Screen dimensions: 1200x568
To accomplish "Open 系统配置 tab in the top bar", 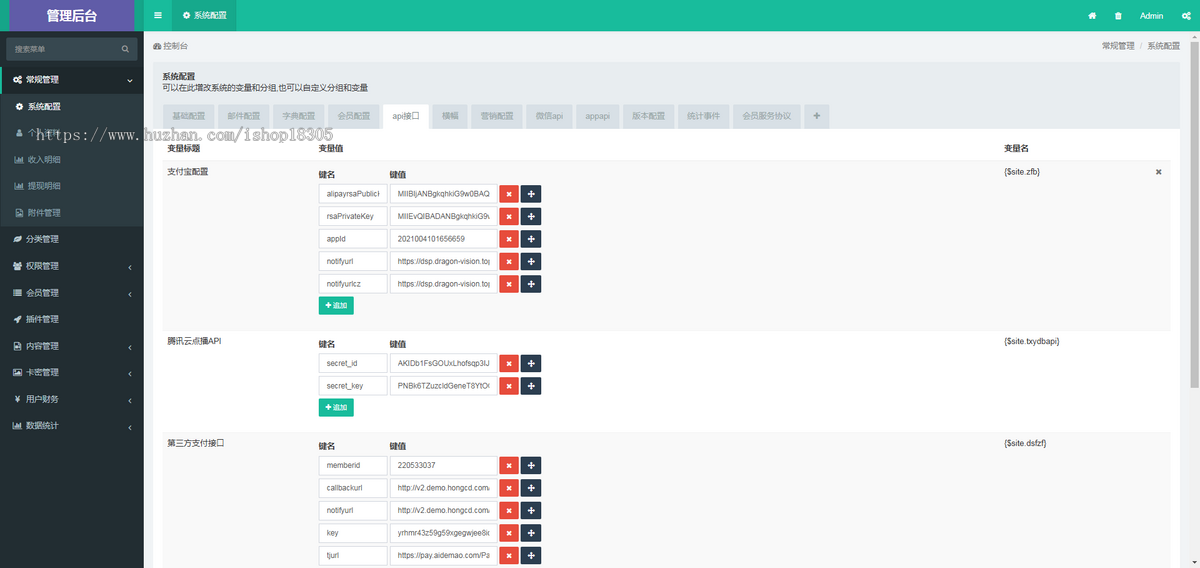I will coord(204,16).
